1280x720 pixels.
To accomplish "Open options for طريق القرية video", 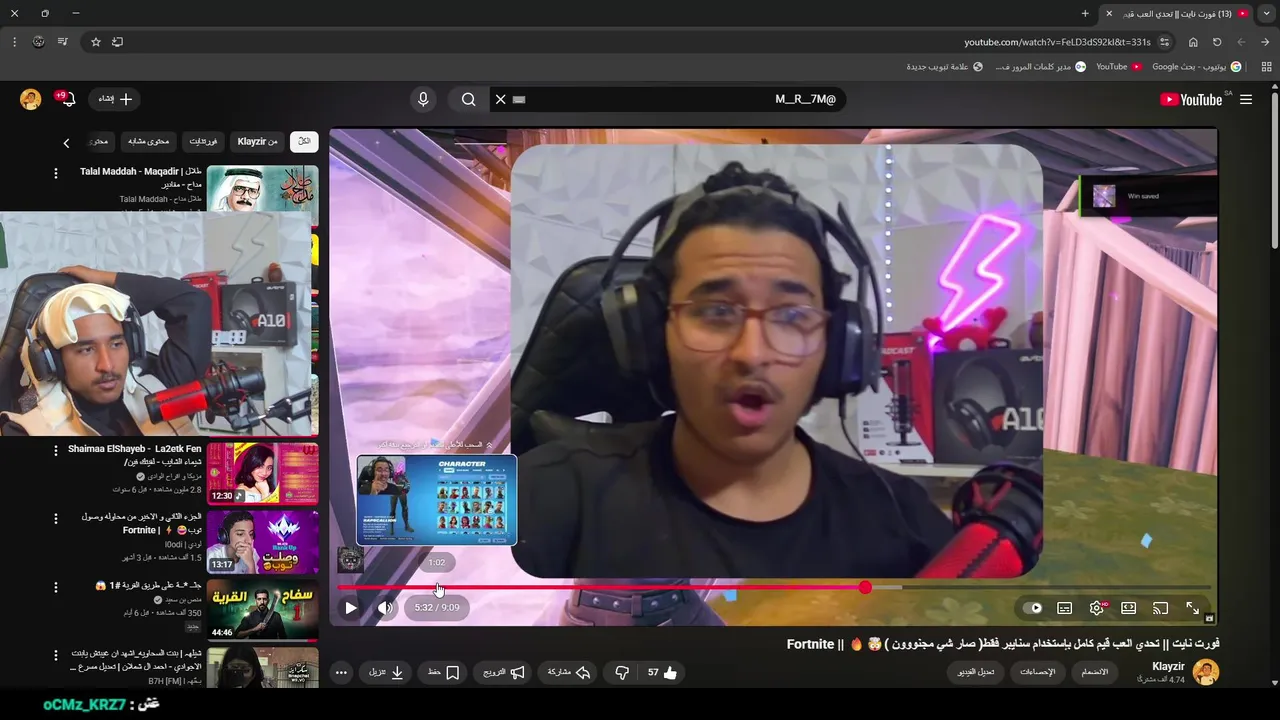I will (55, 587).
